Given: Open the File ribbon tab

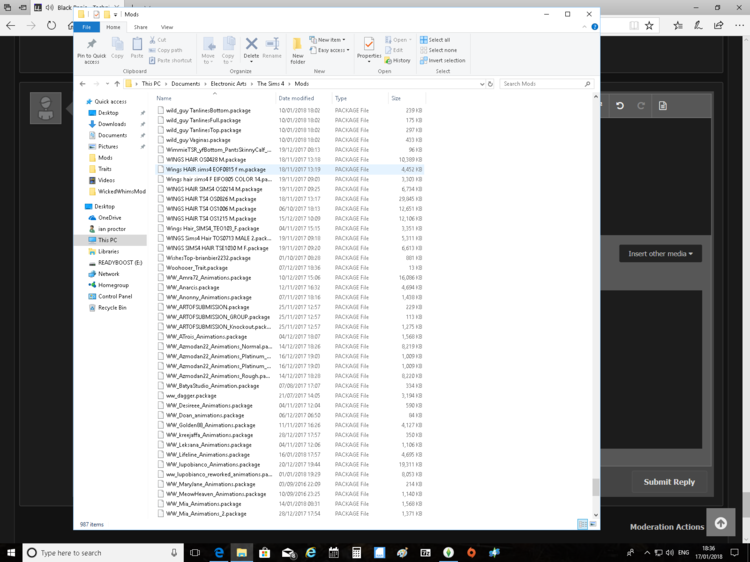Looking at the screenshot, I should (x=87, y=27).
